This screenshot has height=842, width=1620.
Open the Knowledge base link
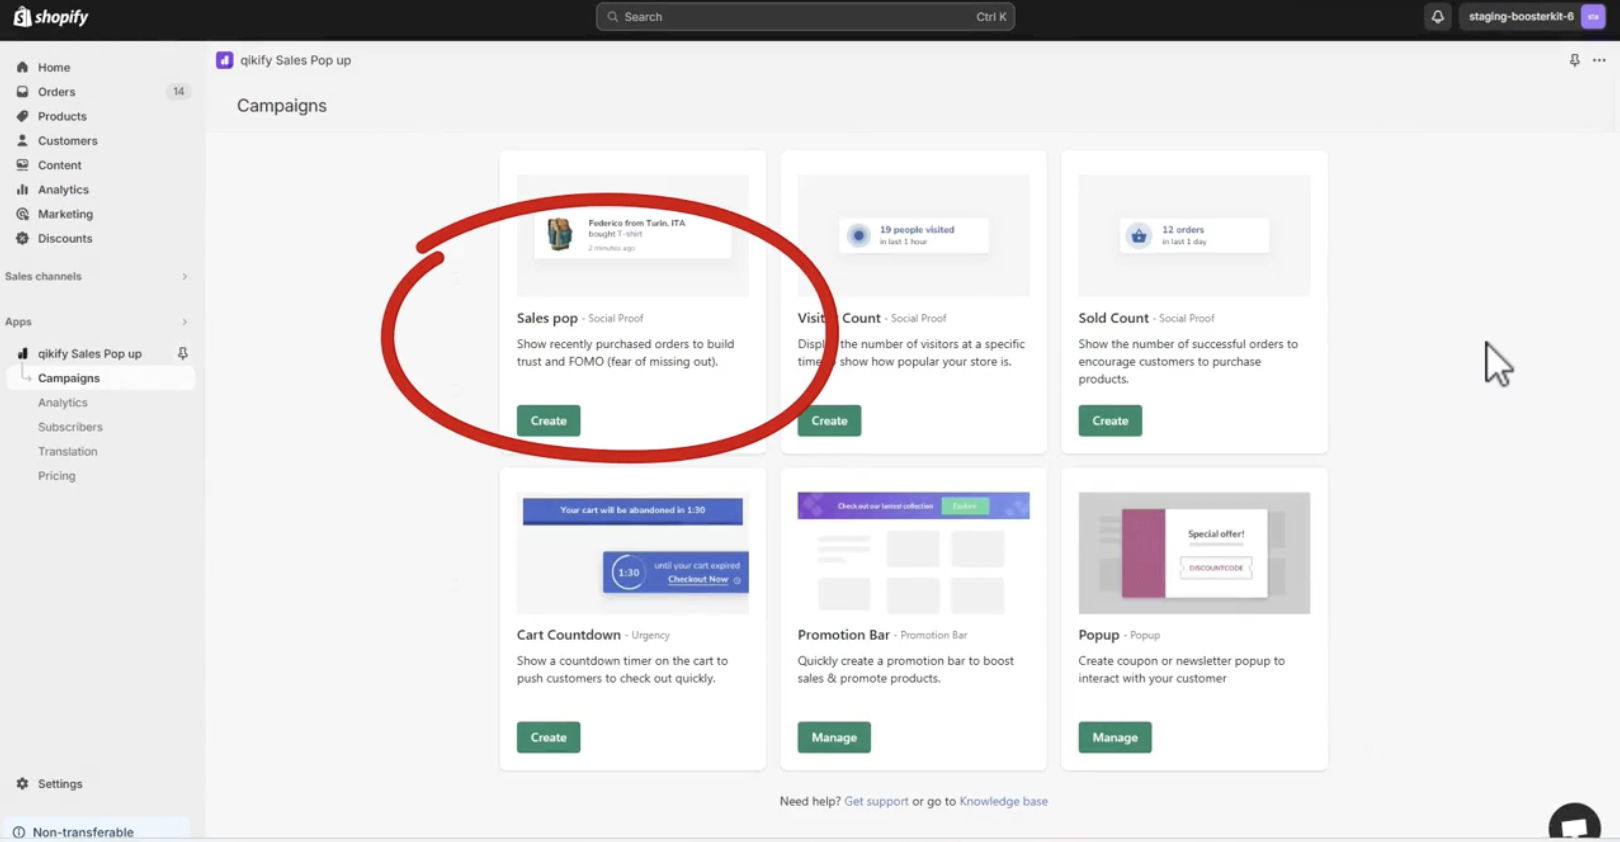coord(1003,801)
